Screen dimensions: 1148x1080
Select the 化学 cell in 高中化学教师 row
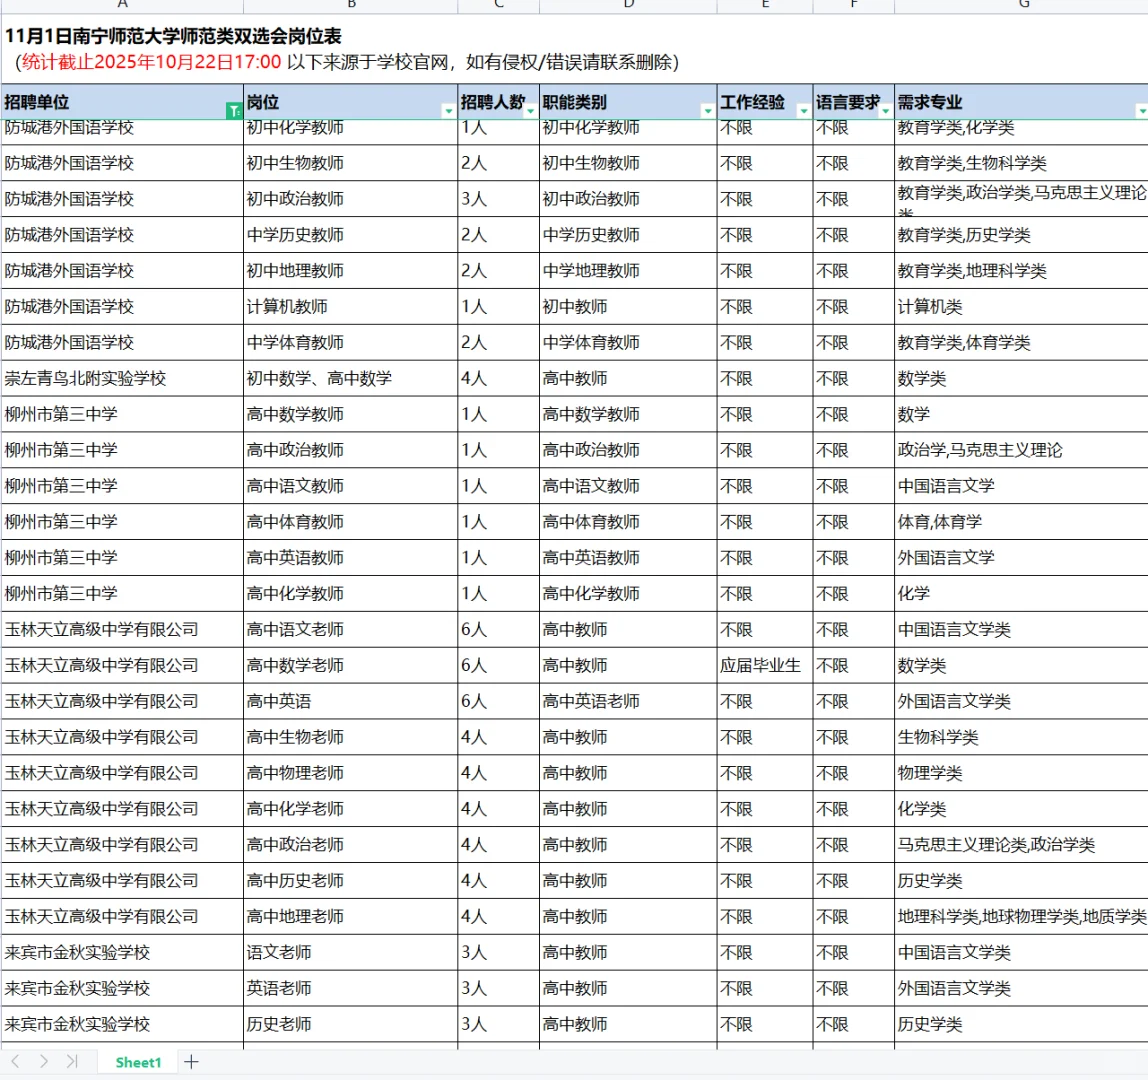click(x=1021, y=594)
